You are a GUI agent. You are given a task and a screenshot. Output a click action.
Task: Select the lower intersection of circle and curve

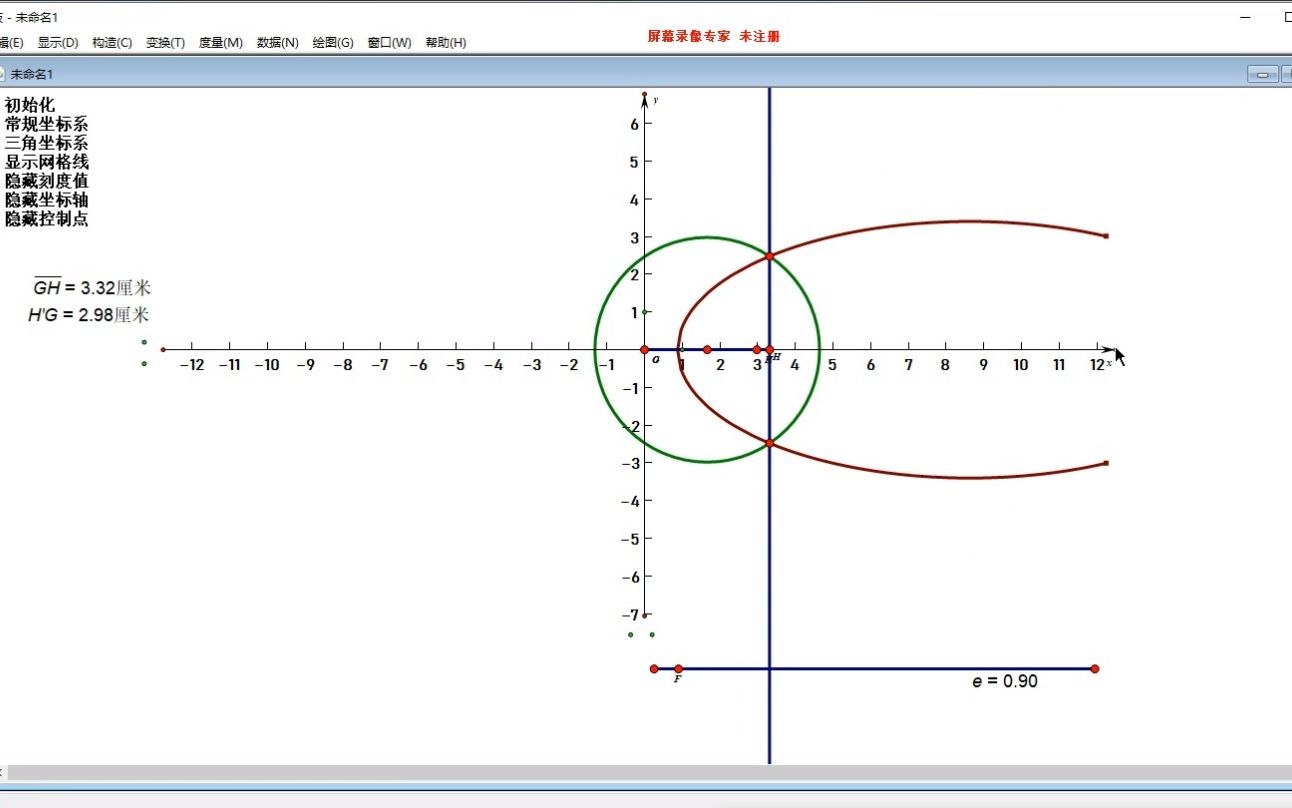[769, 442]
